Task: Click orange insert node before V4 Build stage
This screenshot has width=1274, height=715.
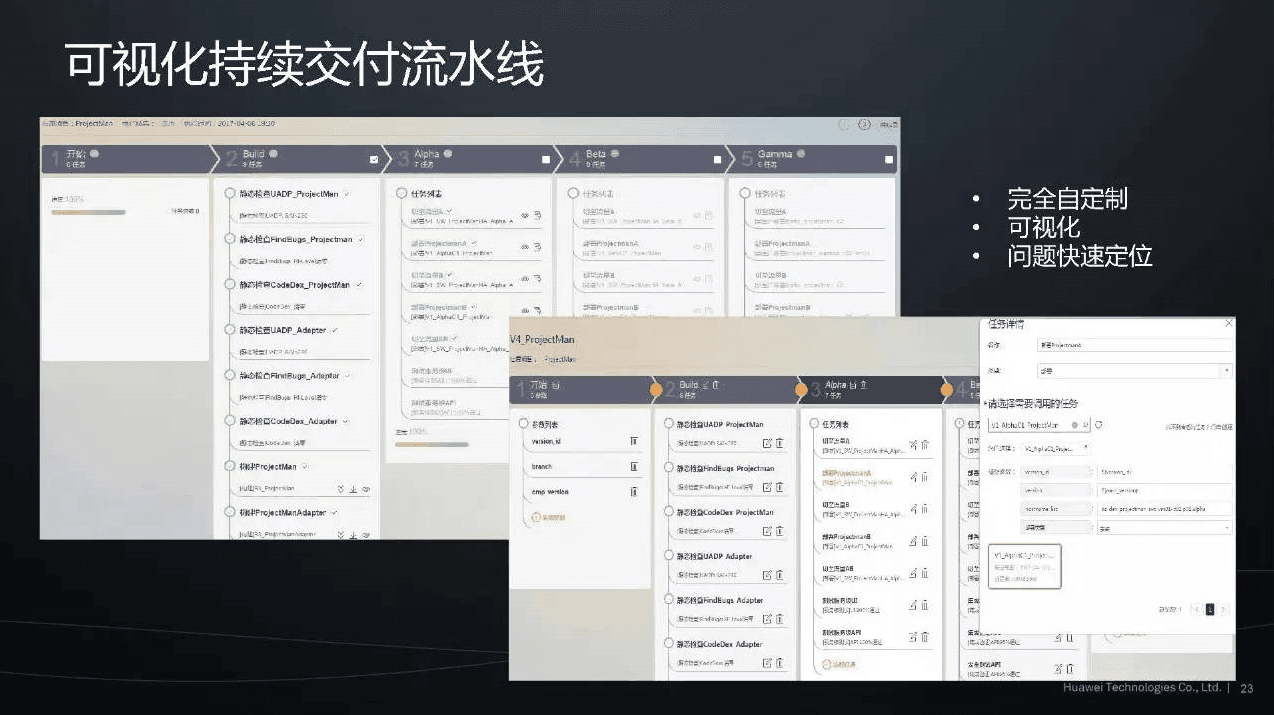Action: 656,389
